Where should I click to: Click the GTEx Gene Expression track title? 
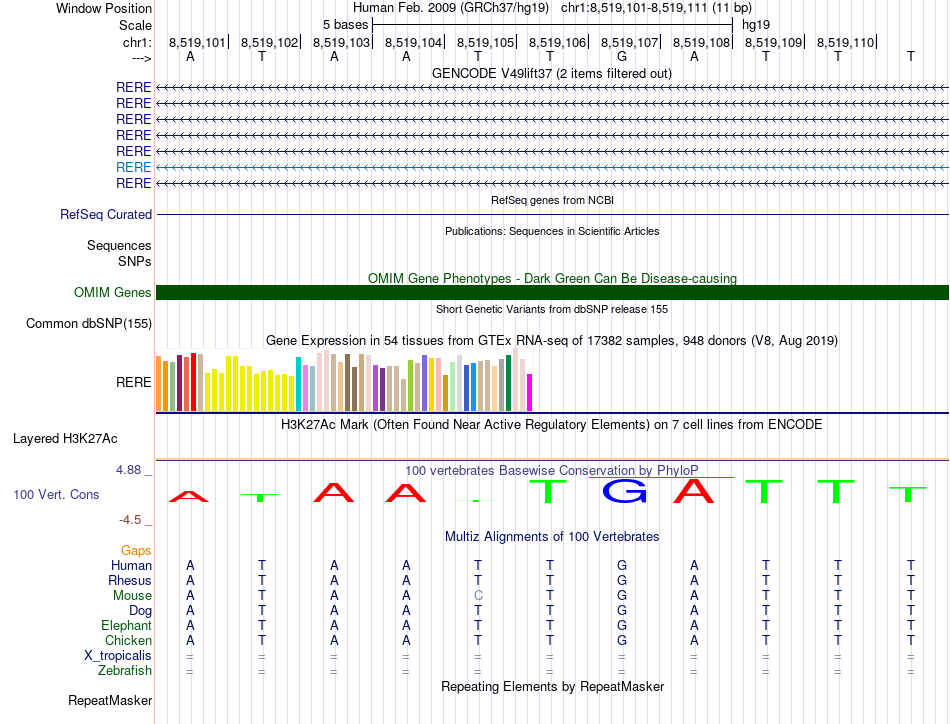pyautogui.click(x=552, y=340)
